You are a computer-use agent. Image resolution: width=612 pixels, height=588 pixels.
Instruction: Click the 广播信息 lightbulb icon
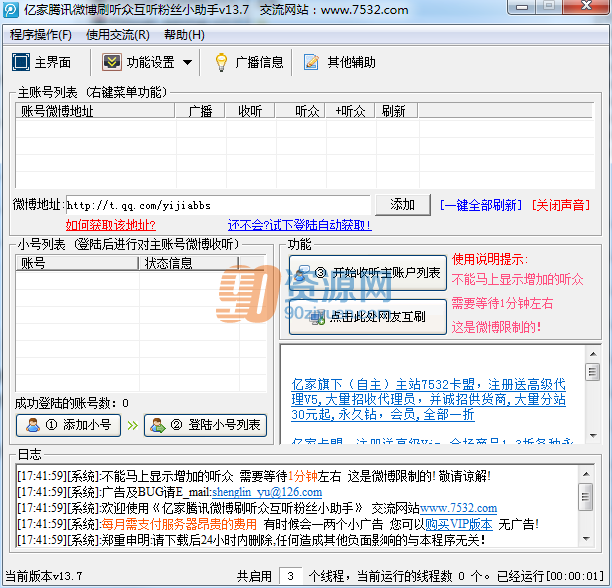(x=221, y=62)
